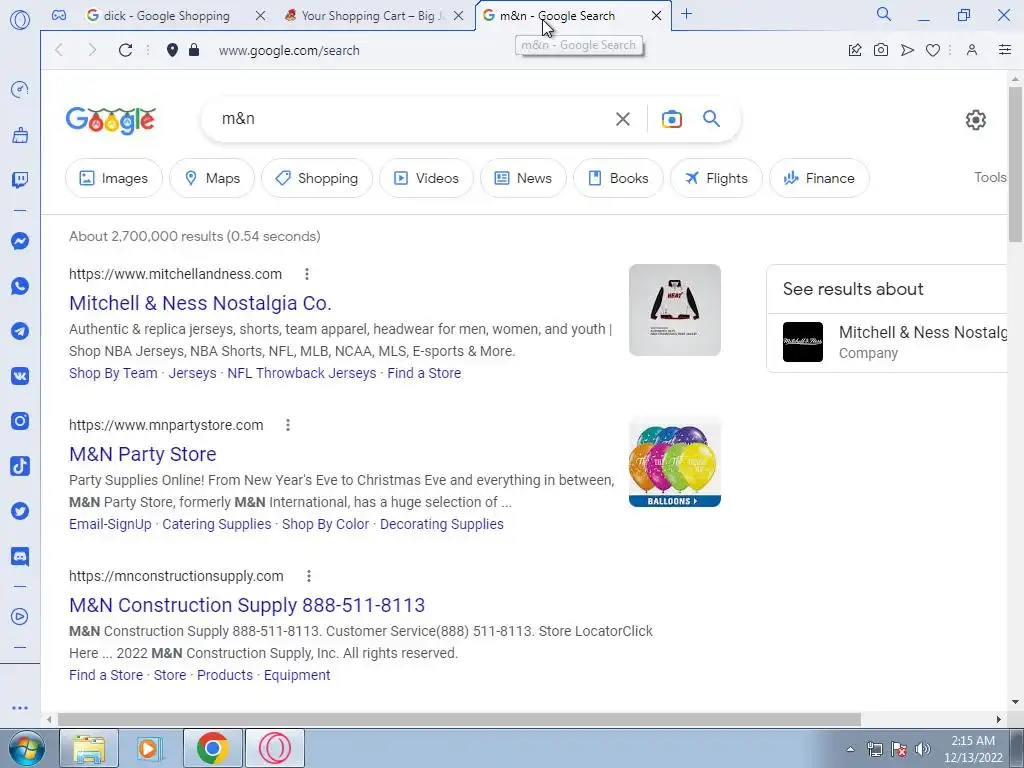Open Windows Explorer from taskbar
Viewport: 1024px width, 768px height.
[x=89, y=748]
